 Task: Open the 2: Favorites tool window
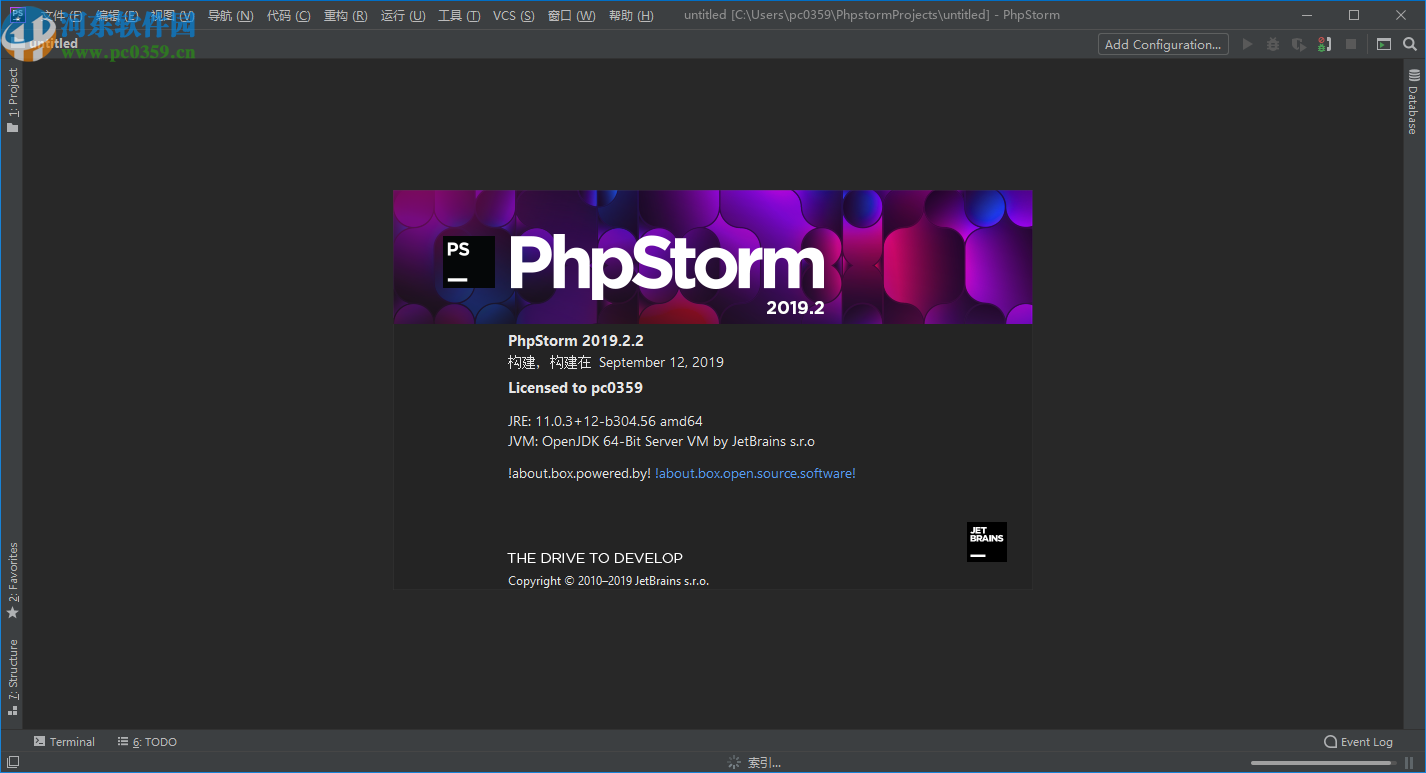click(13, 580)
